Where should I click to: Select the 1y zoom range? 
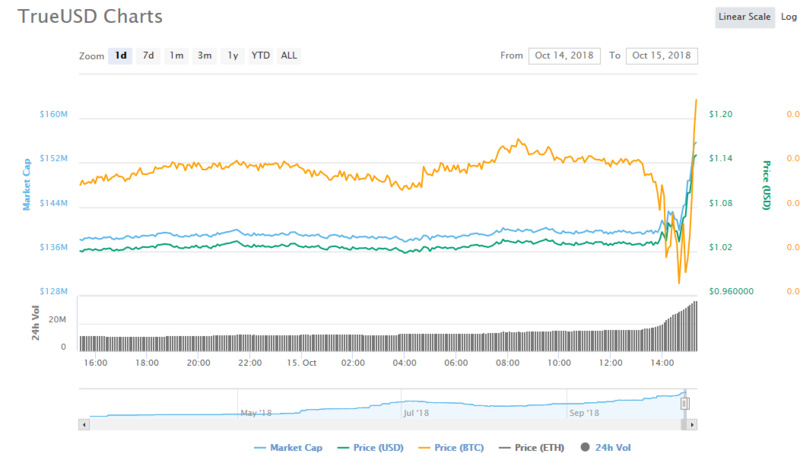pyautogui.click(x=233, y=56)
